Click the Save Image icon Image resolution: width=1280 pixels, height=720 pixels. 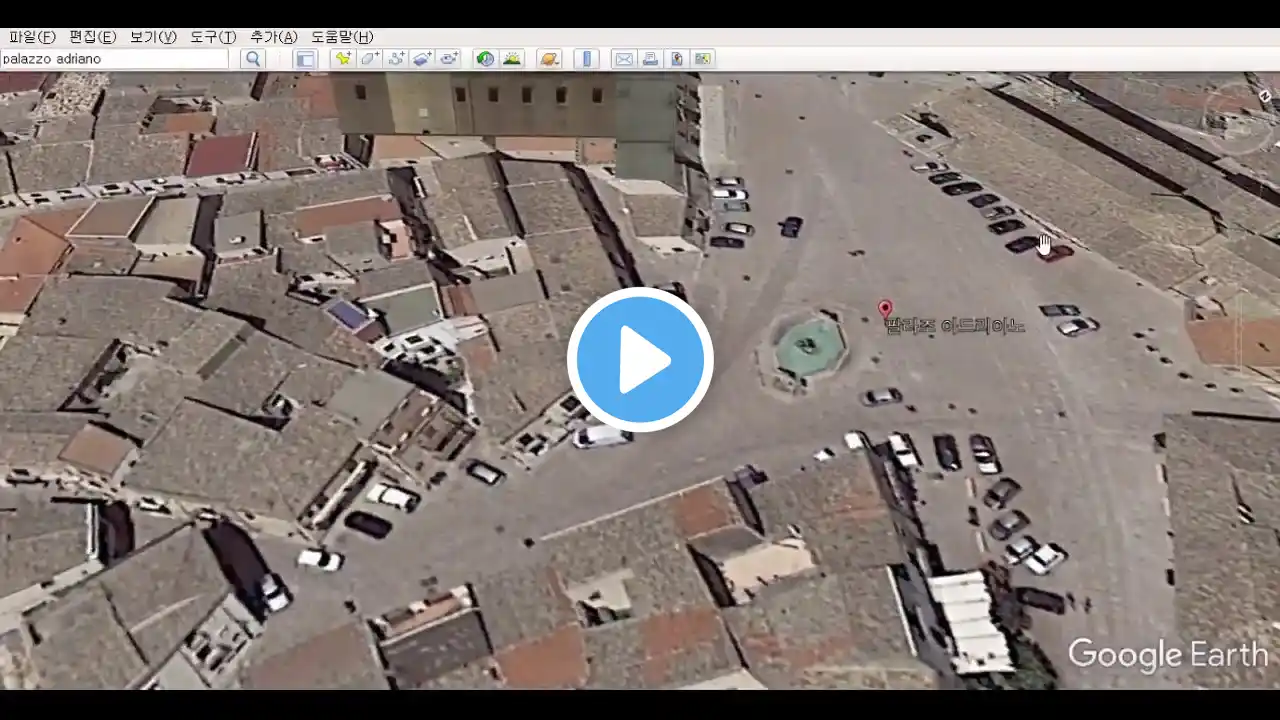tap(677, 59)
